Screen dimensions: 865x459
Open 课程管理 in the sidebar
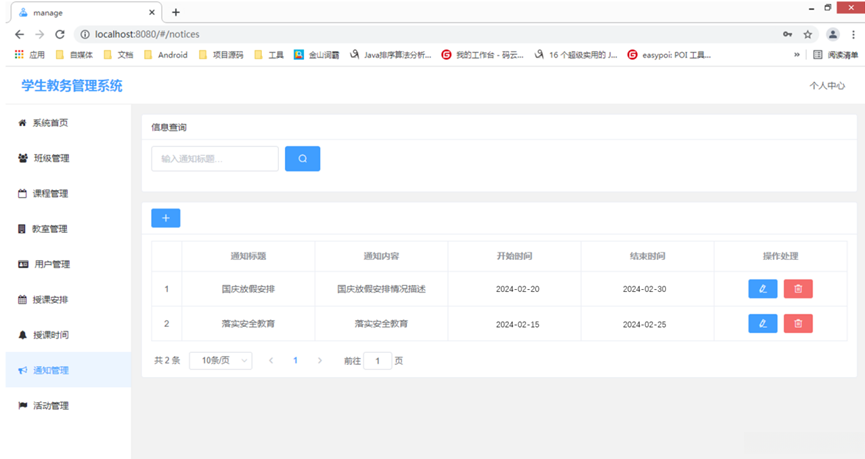[x=68, y=193]
